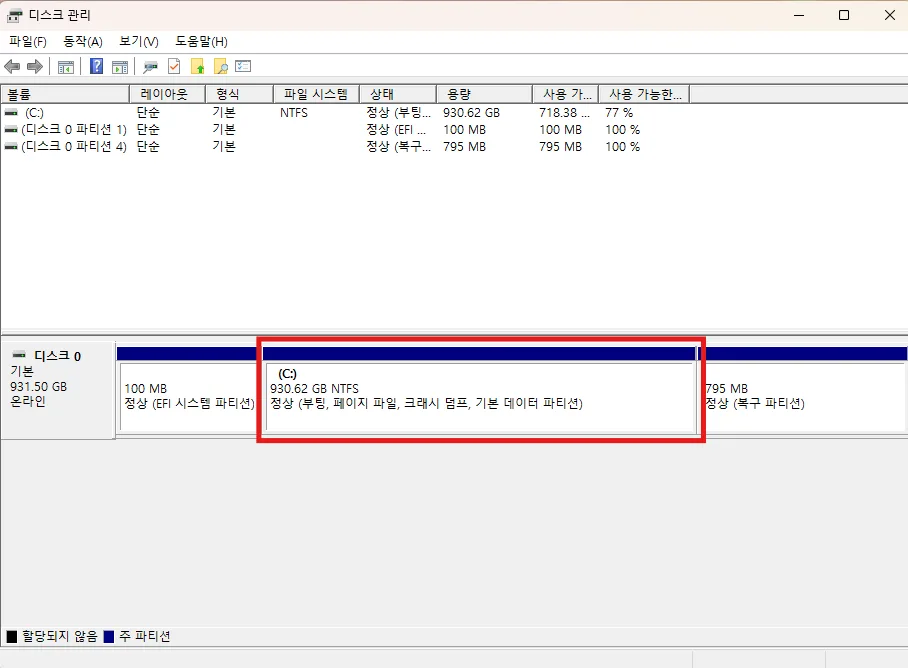Viewport: 908px width, 668px height.
Task: Click the 77 % free cell
Action: click(x=619, y=113)
